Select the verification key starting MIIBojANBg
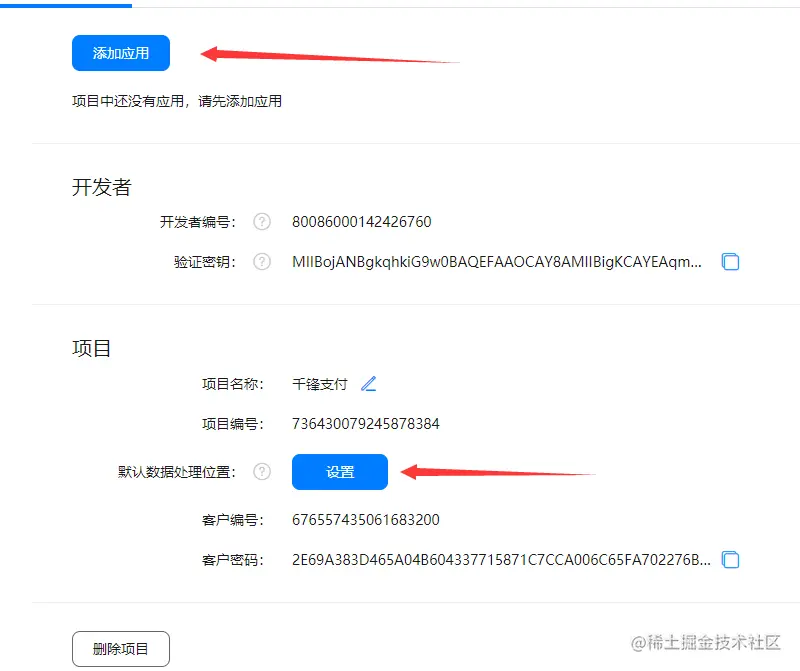 point(497,262)
